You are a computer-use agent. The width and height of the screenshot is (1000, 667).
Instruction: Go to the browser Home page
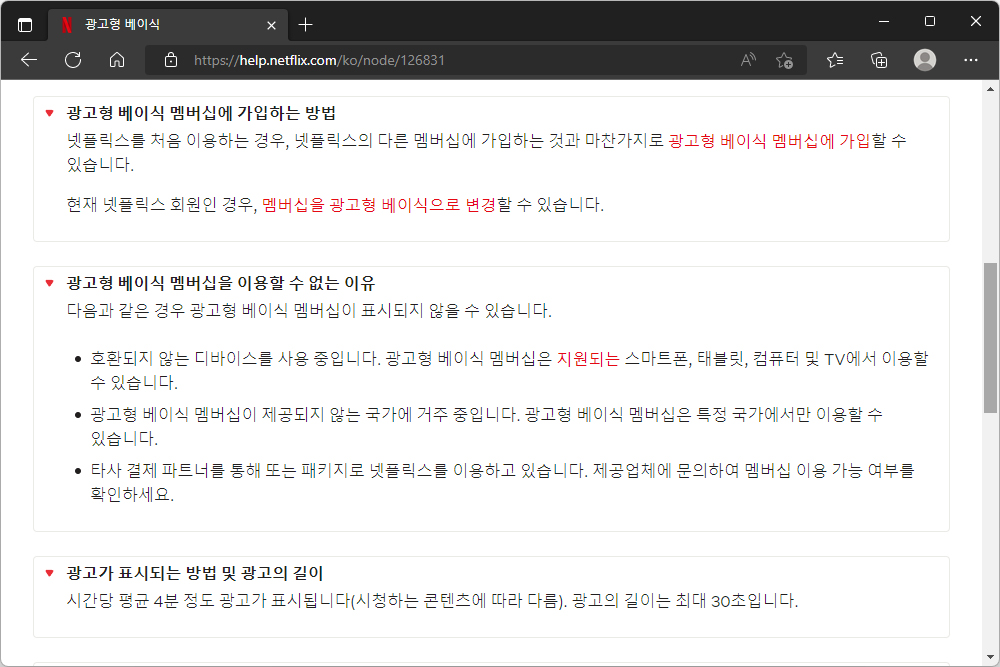[x=117, y=60]
